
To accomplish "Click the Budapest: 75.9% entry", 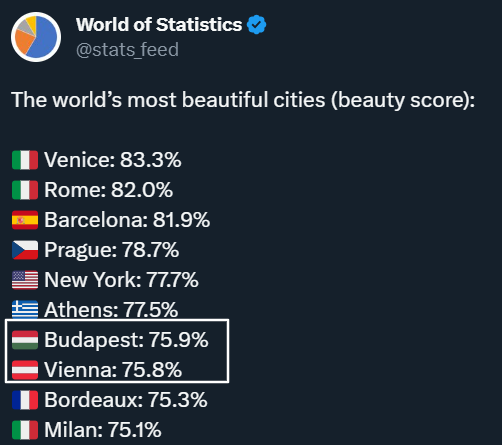I will [x=126, y=340].
